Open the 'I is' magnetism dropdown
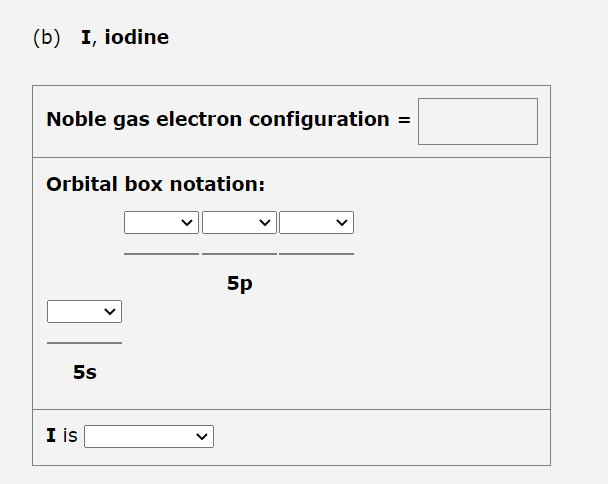The width and height of the screenshot is (608, 484). tap(149, 436)
